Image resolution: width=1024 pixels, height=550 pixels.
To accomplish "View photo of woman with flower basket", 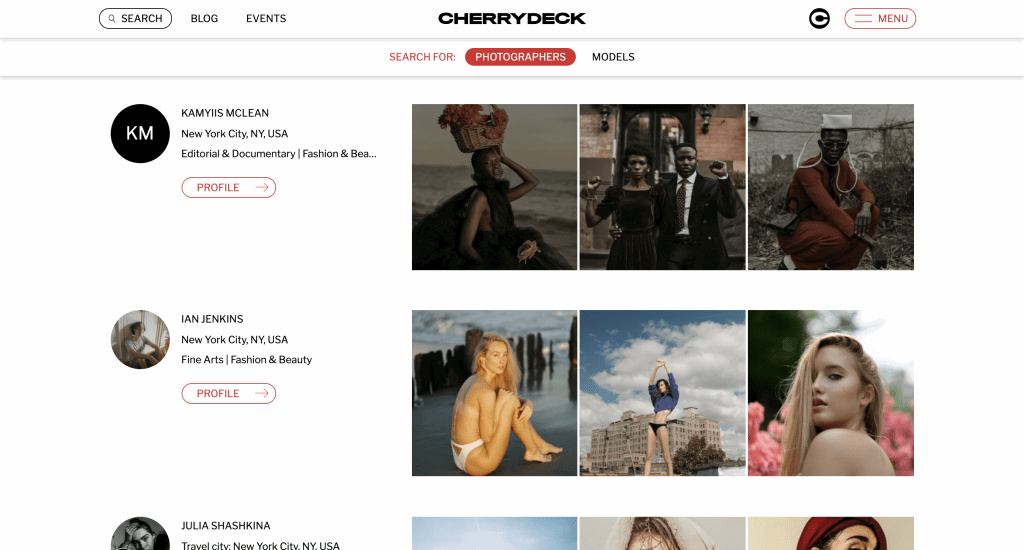I will (494, 187).
